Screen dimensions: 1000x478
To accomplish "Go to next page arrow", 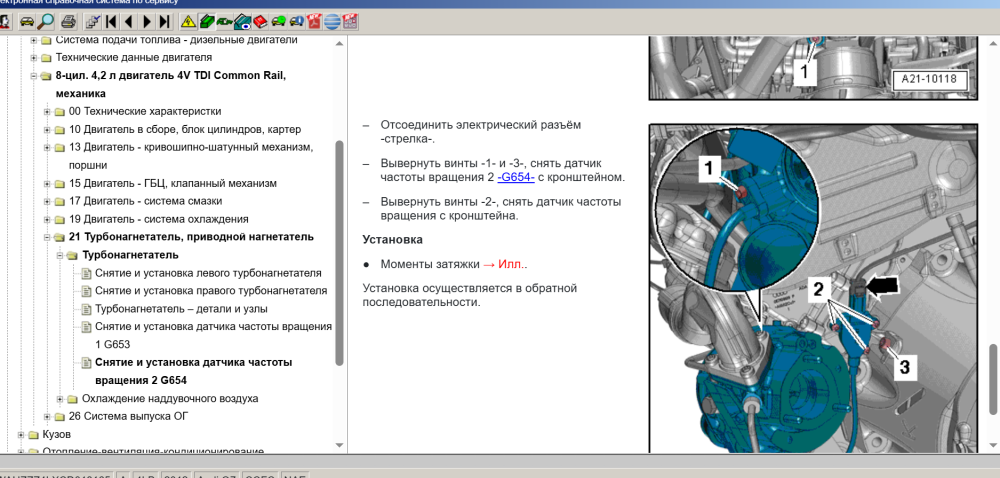I will coord(147,22).
